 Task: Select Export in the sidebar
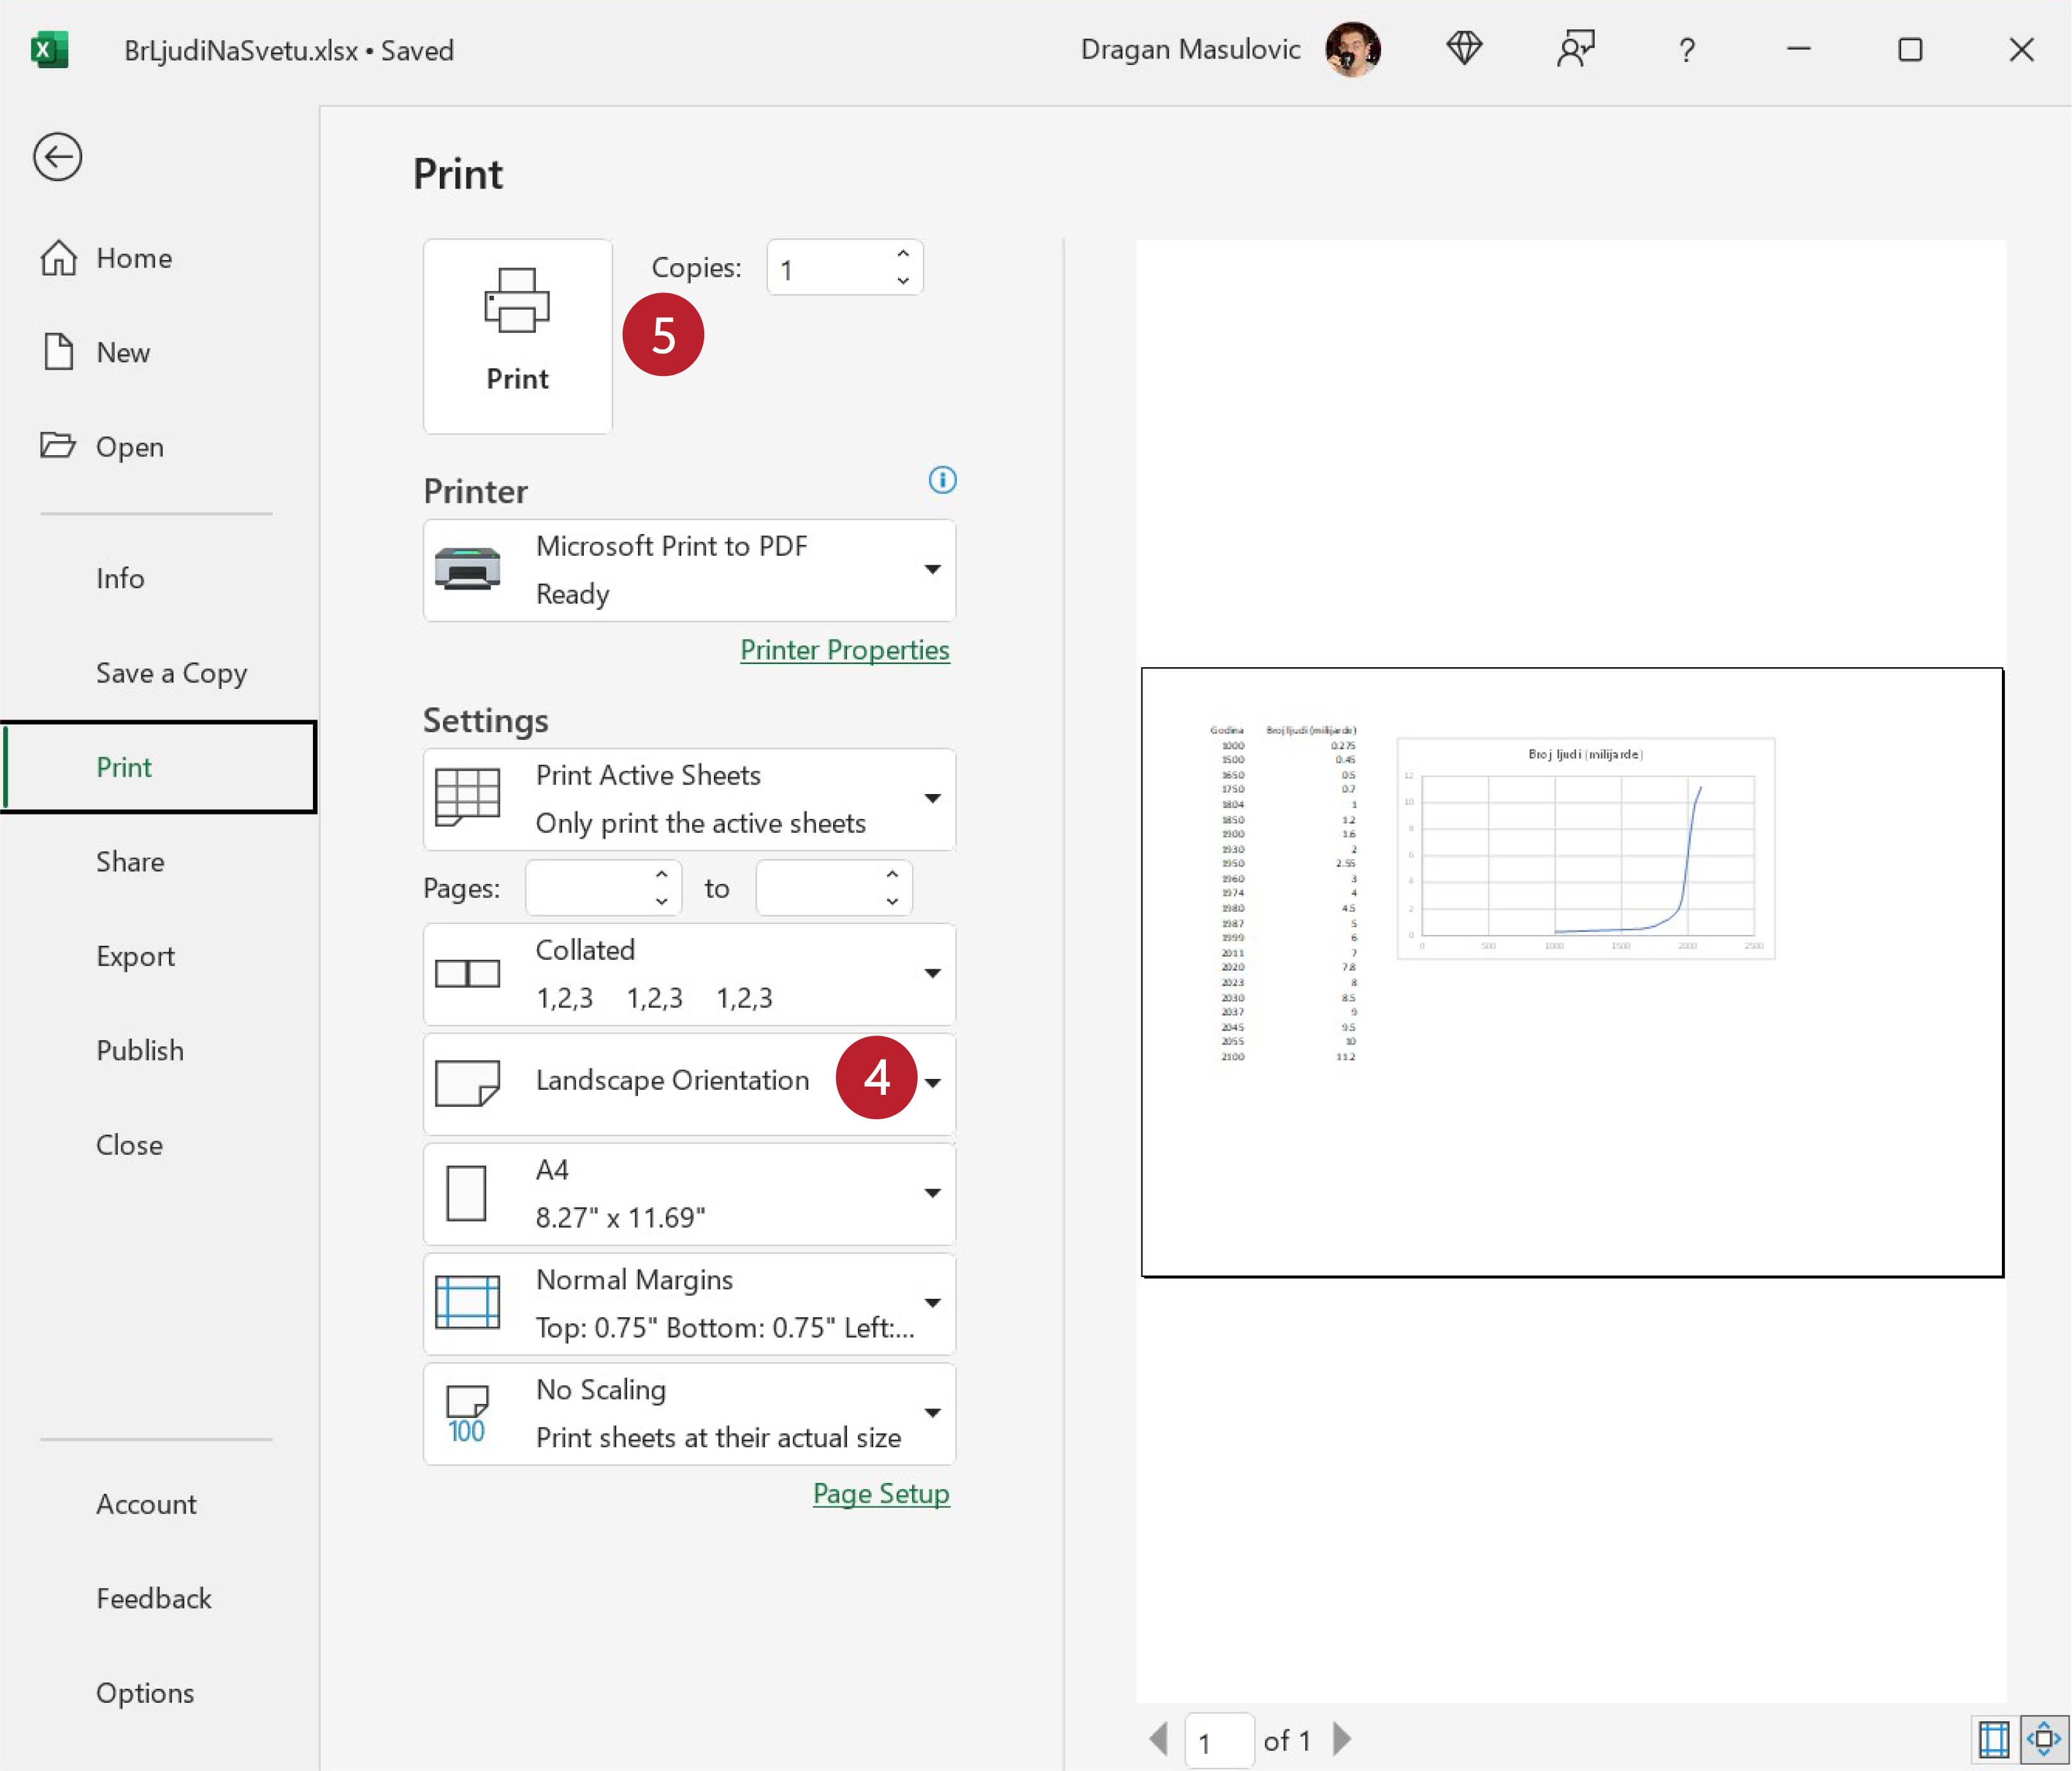click(135, 956)
